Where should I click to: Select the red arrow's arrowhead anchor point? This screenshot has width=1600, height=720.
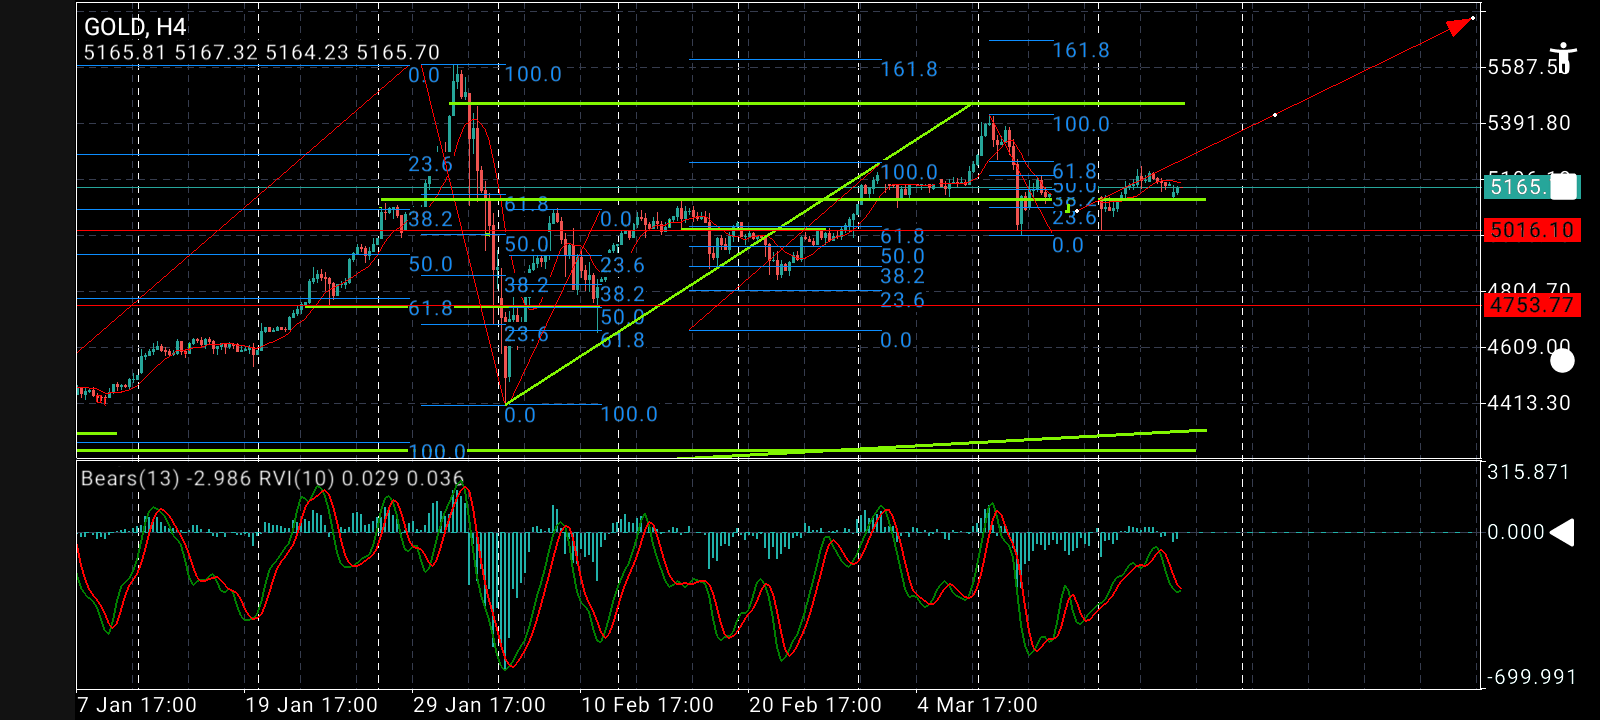pos(1473,18)
